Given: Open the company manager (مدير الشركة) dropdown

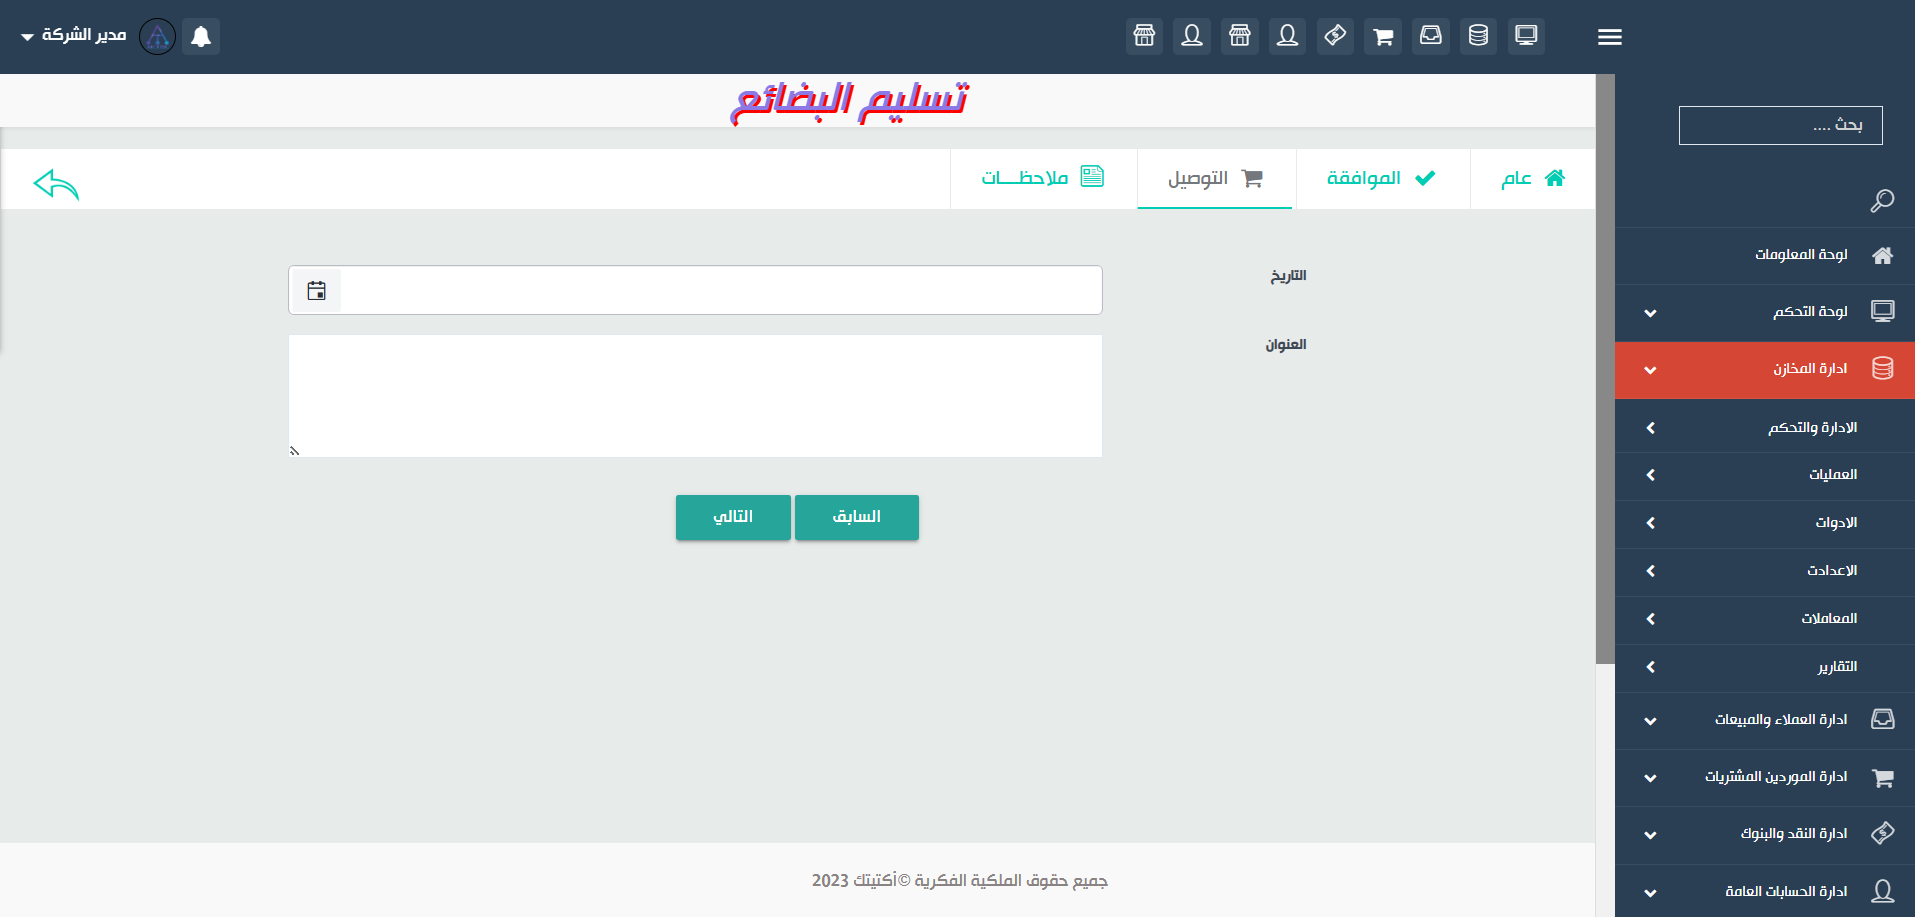Looking at the screenshot, I should (x=73, y=36).
